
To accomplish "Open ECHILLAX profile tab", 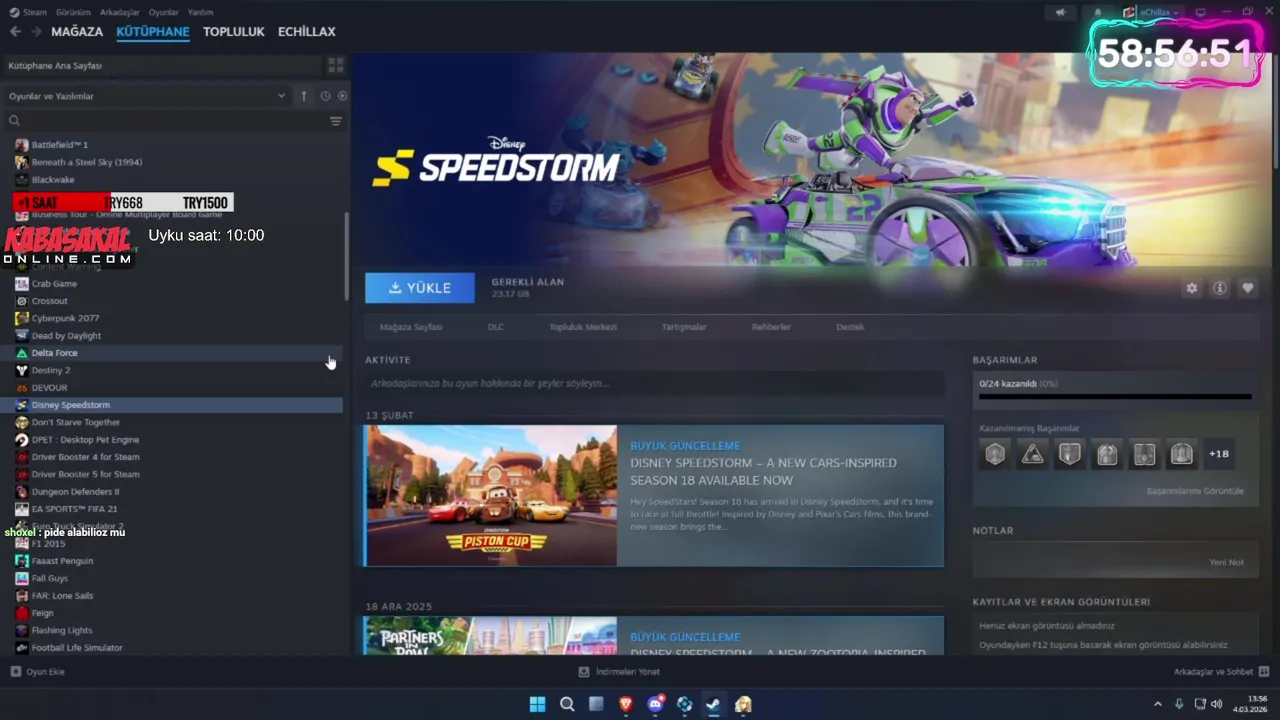I will pos(307,32).
